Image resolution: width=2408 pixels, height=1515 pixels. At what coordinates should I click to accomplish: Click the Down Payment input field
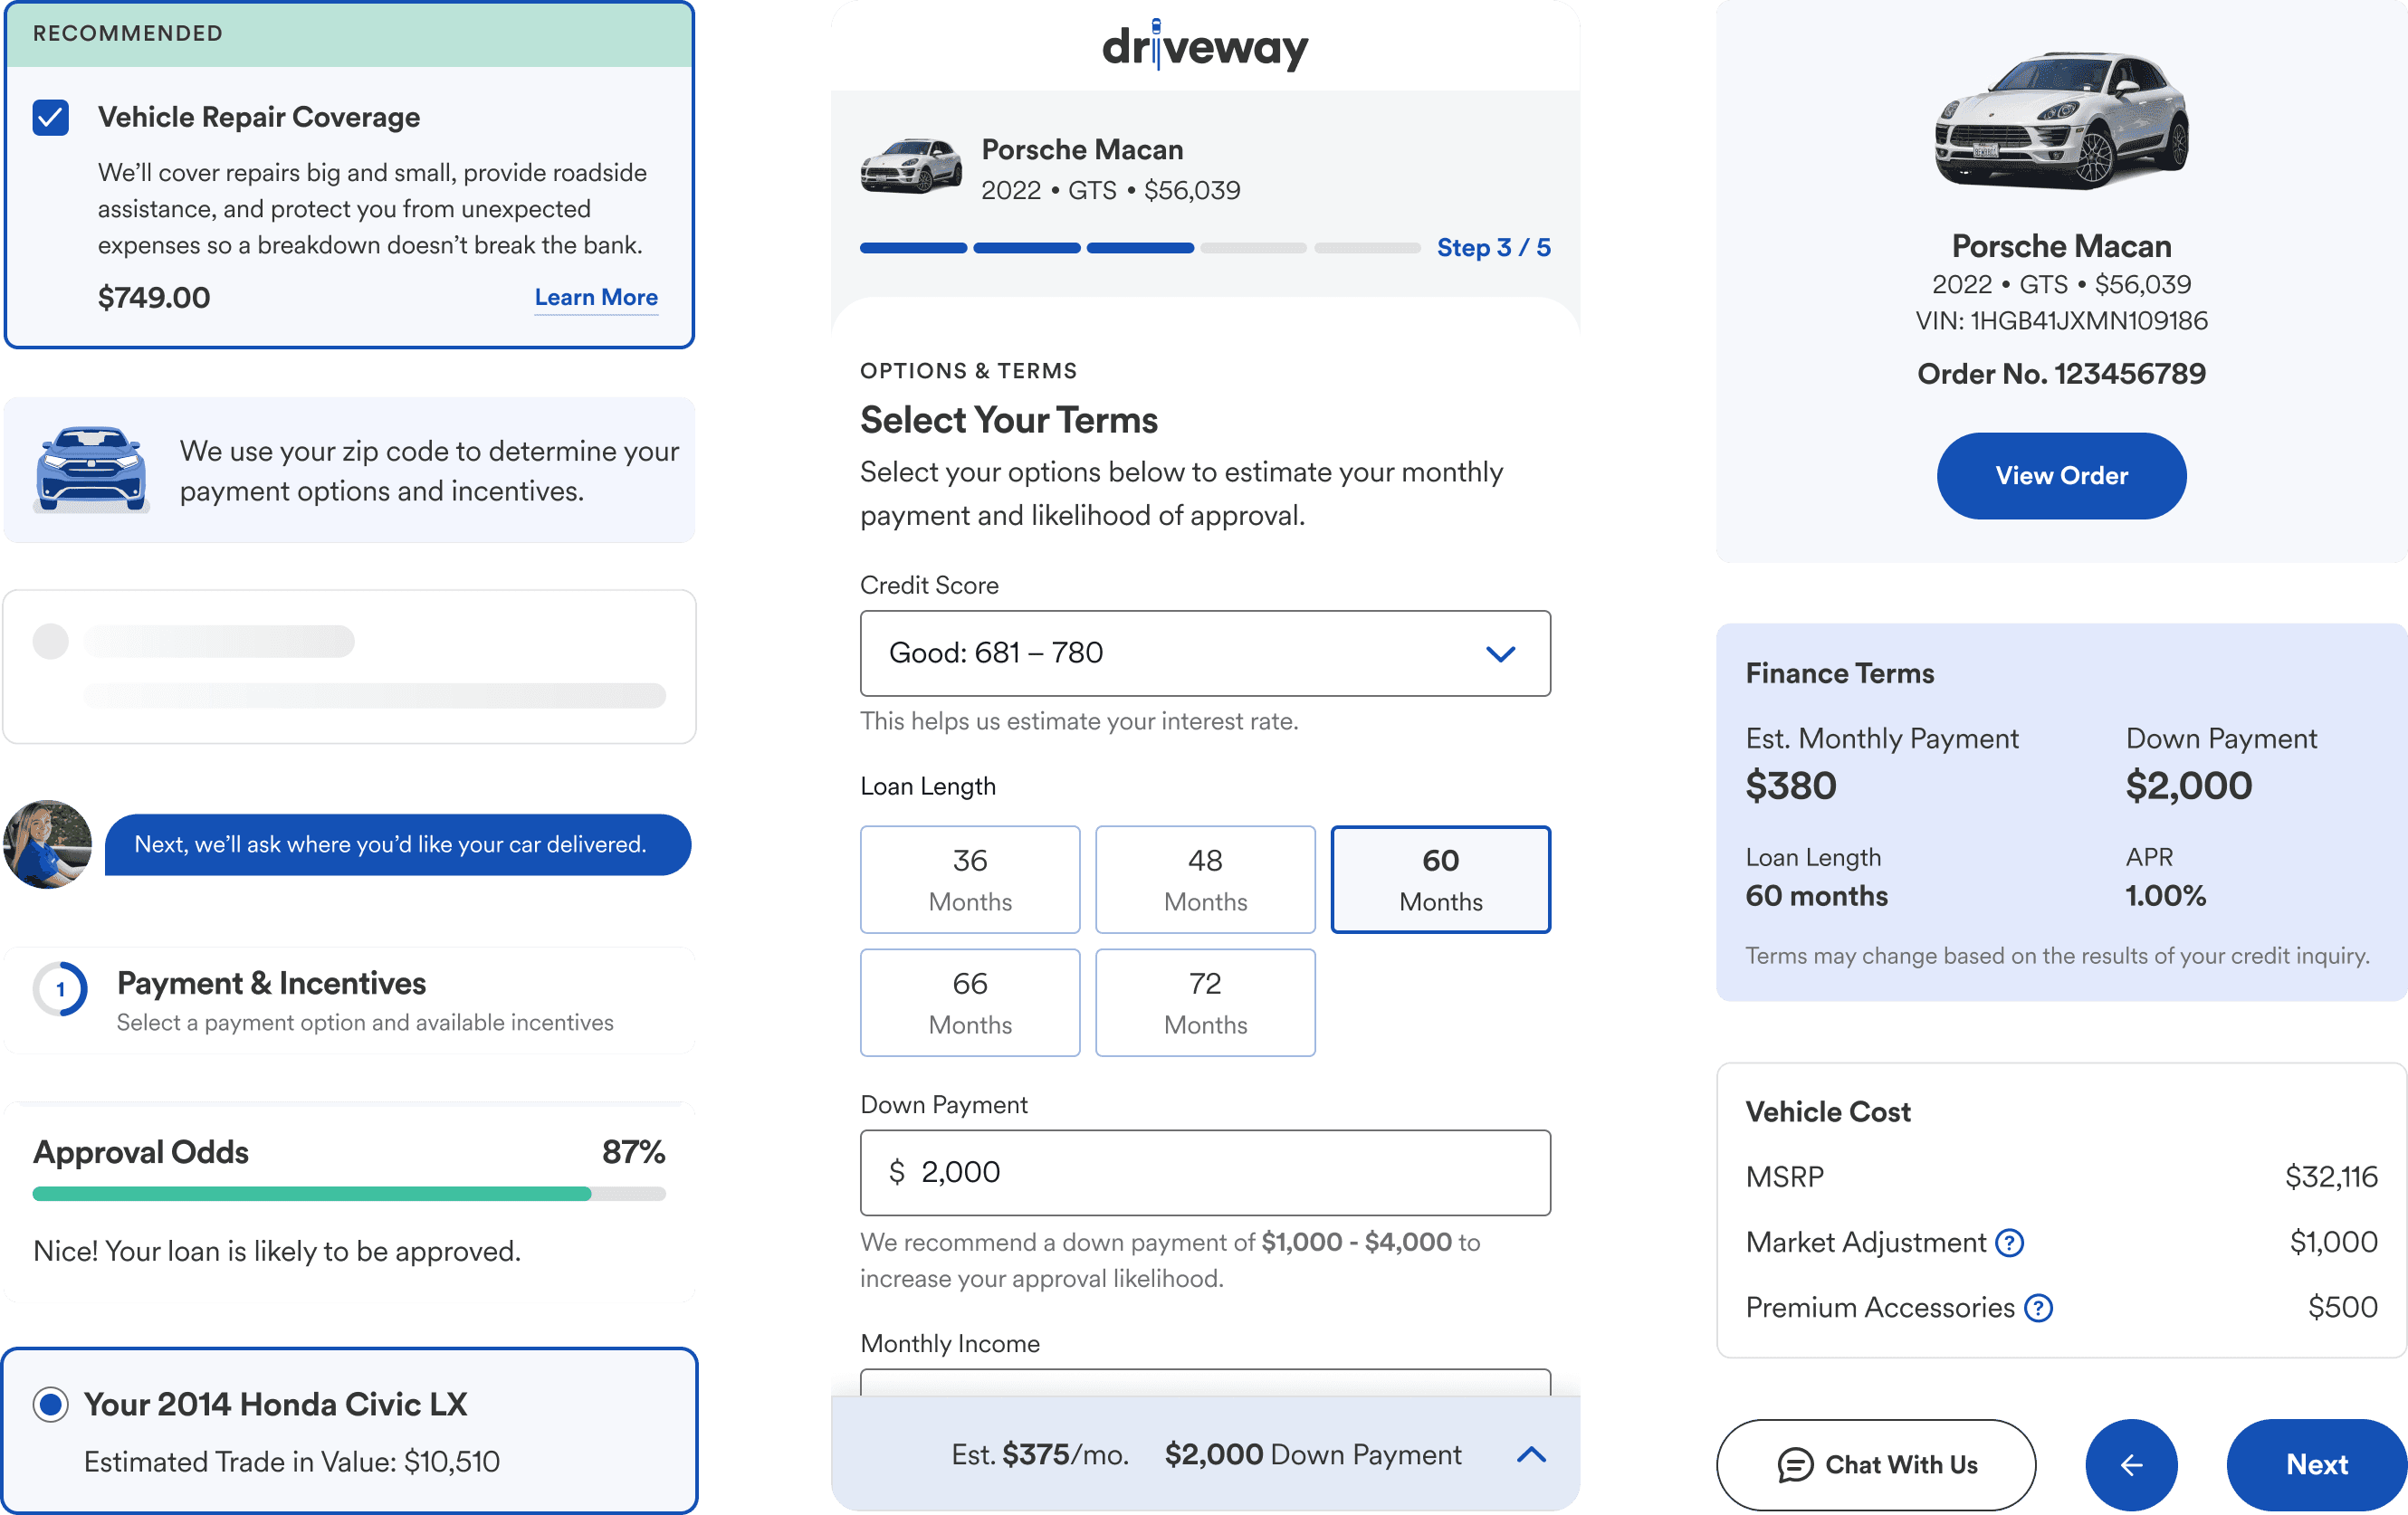[x=1204, y=1172]
